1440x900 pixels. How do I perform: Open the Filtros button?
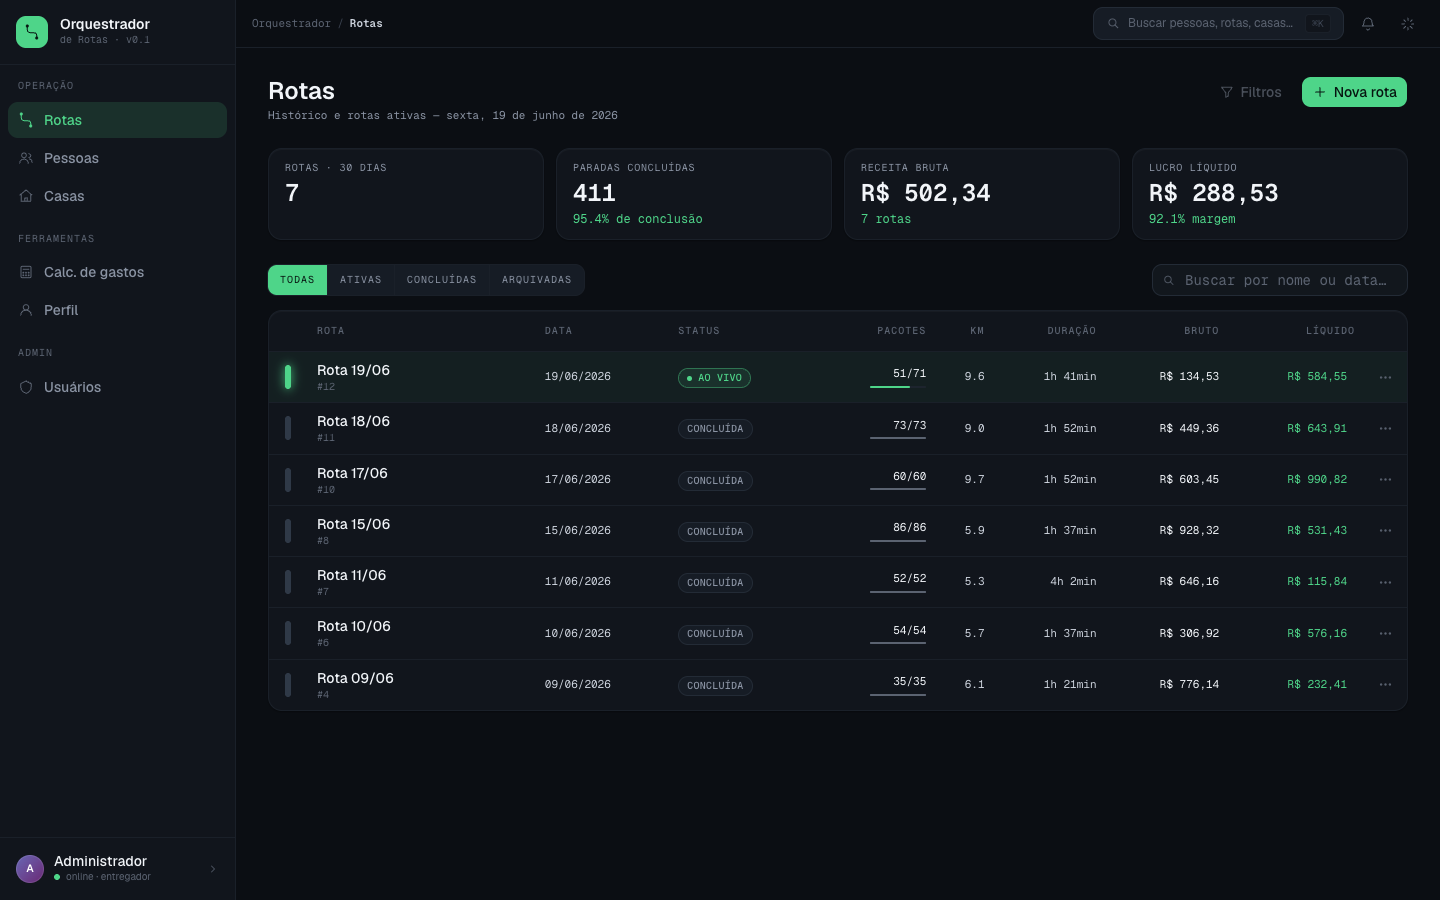click(1250, 92)
